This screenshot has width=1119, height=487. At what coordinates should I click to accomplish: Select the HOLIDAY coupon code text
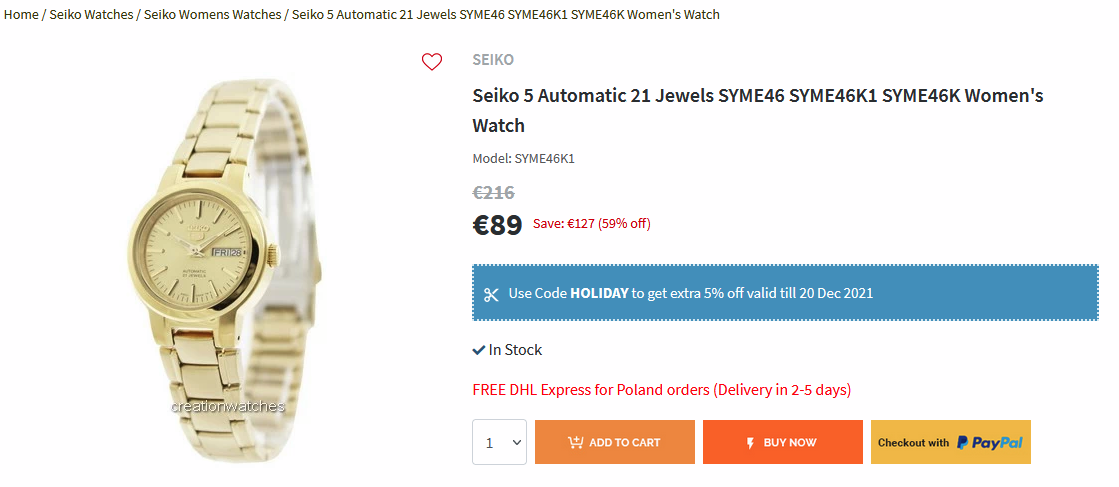click(x=599, y=294)
